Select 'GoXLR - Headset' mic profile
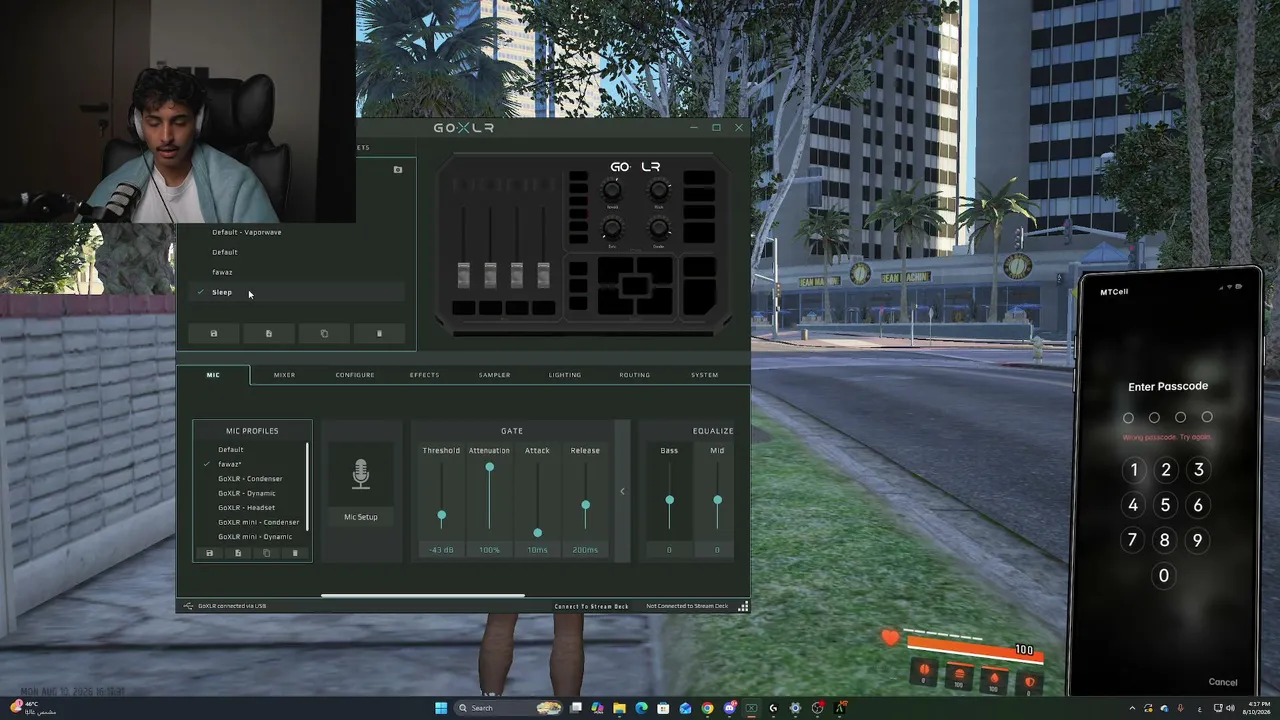This screenshot has height=720, width=1280. [246, 508]
